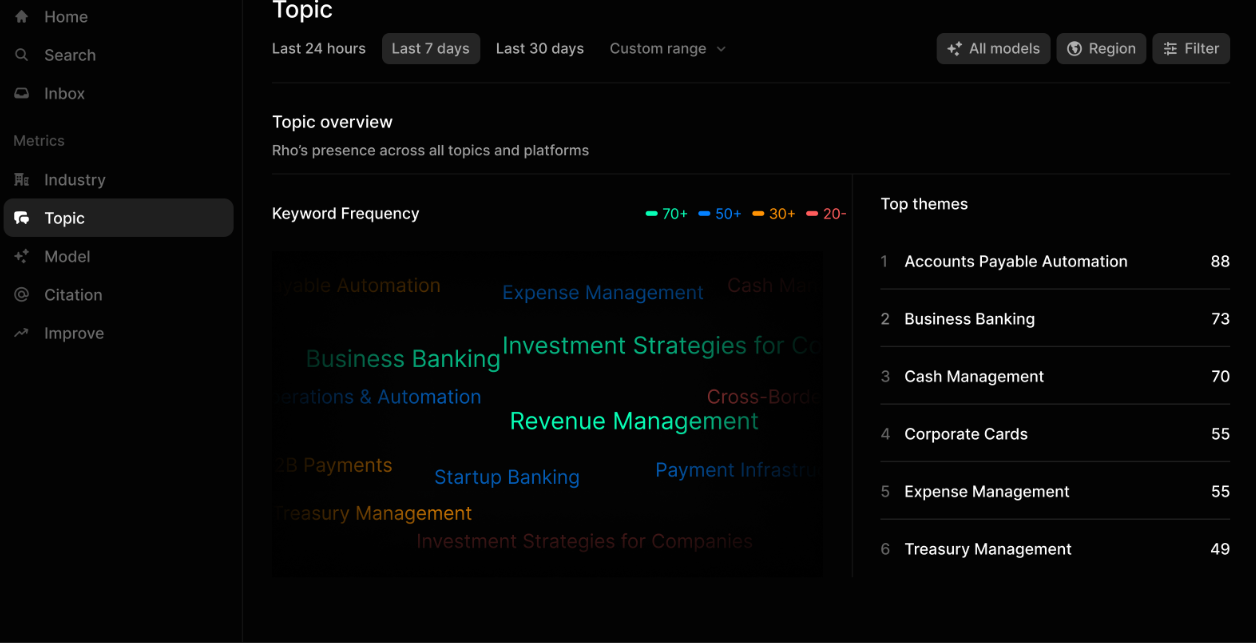Viewport: 1256px width, 643px height.
Task: Click the green 70+ color swatch
Action: [x=650, y=213]
